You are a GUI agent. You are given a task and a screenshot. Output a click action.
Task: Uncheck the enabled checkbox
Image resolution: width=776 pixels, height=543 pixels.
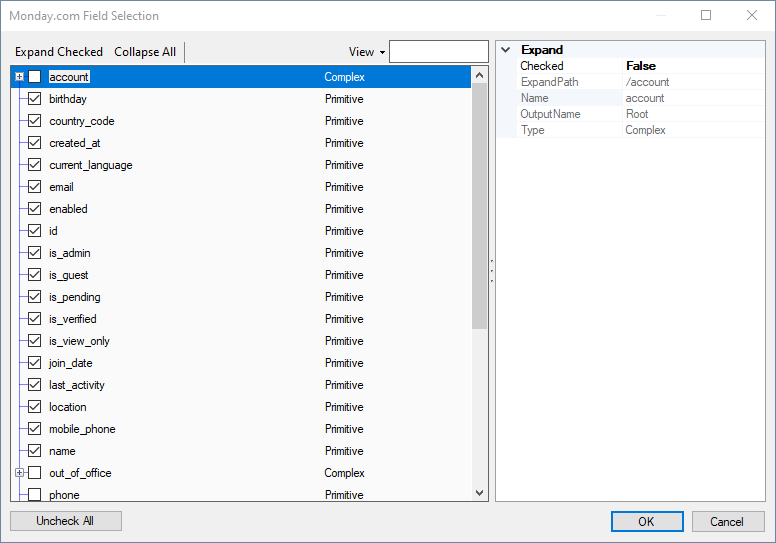(x=35, y=209)
